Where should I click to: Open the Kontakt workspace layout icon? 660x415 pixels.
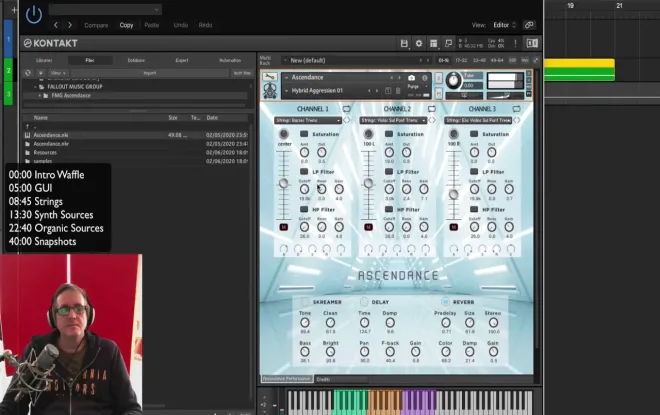point(433,43)
